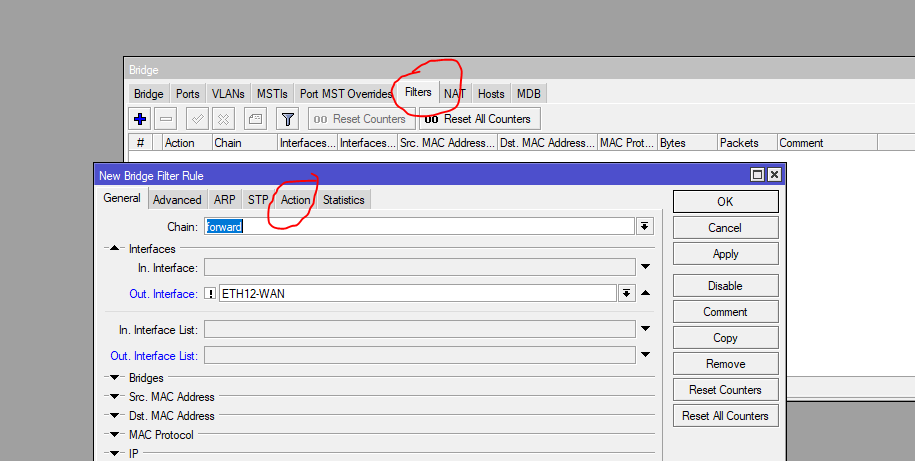This screenshot has width=915, height=461.
Task: Click the Chain input field
Action: pyautogui.click(x=419, y=226)
